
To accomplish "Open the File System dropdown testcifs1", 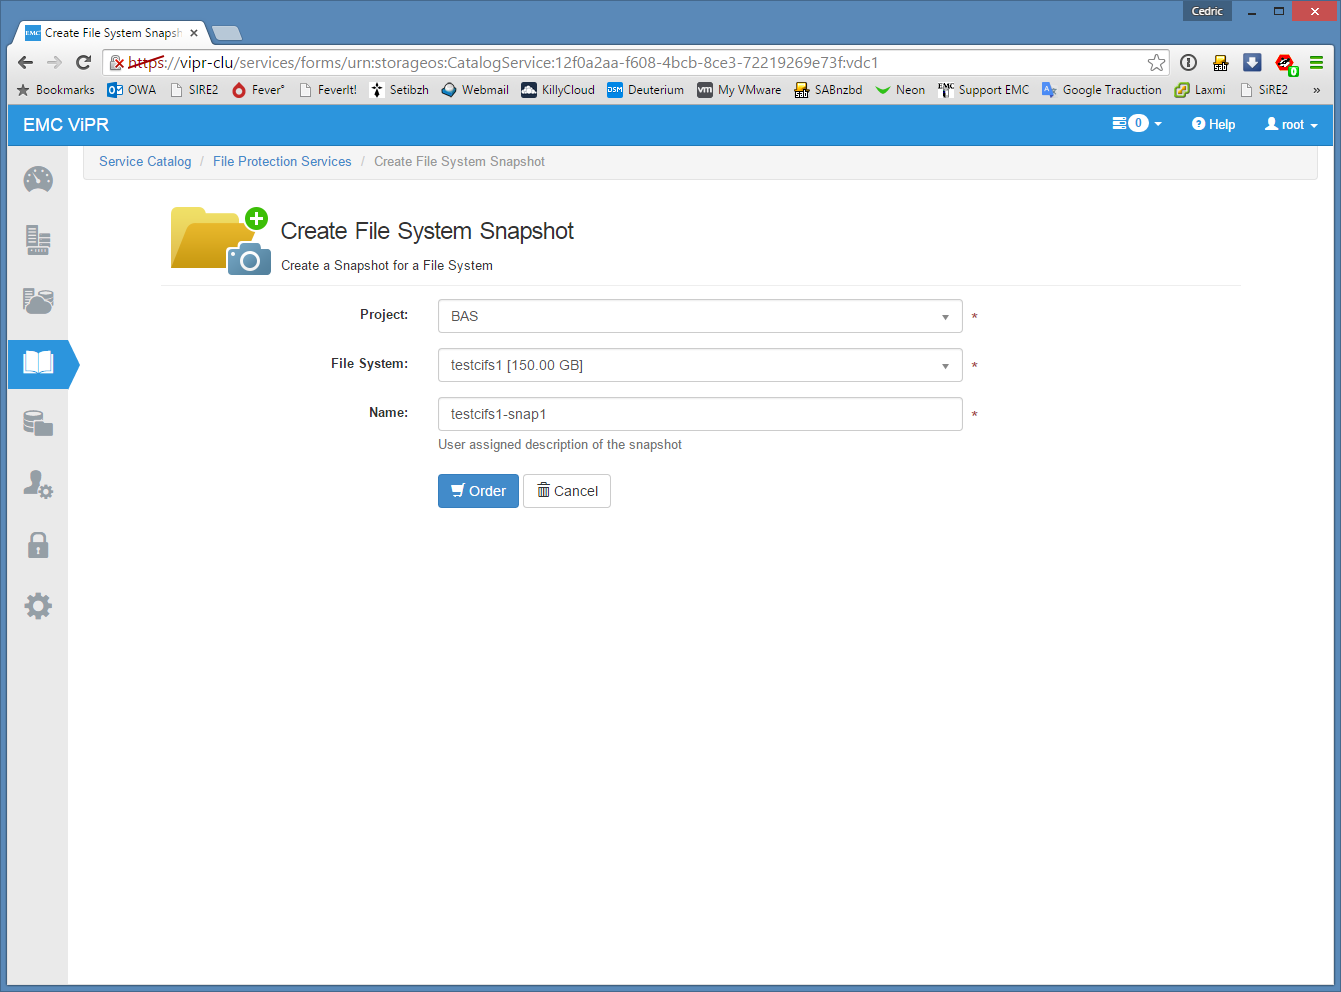I will (x=699, y=365).
